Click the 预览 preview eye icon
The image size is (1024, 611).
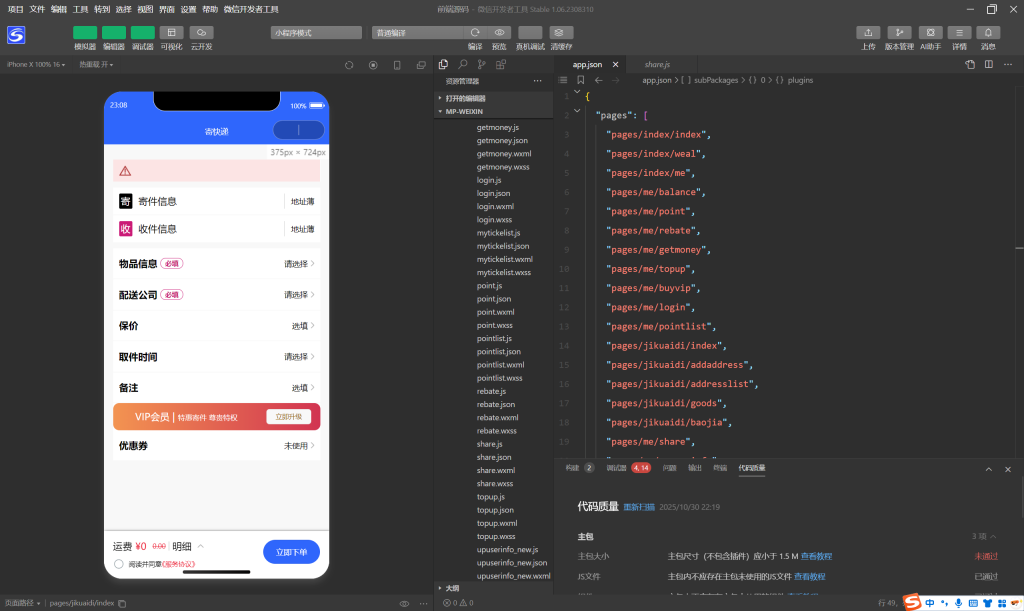499,33
